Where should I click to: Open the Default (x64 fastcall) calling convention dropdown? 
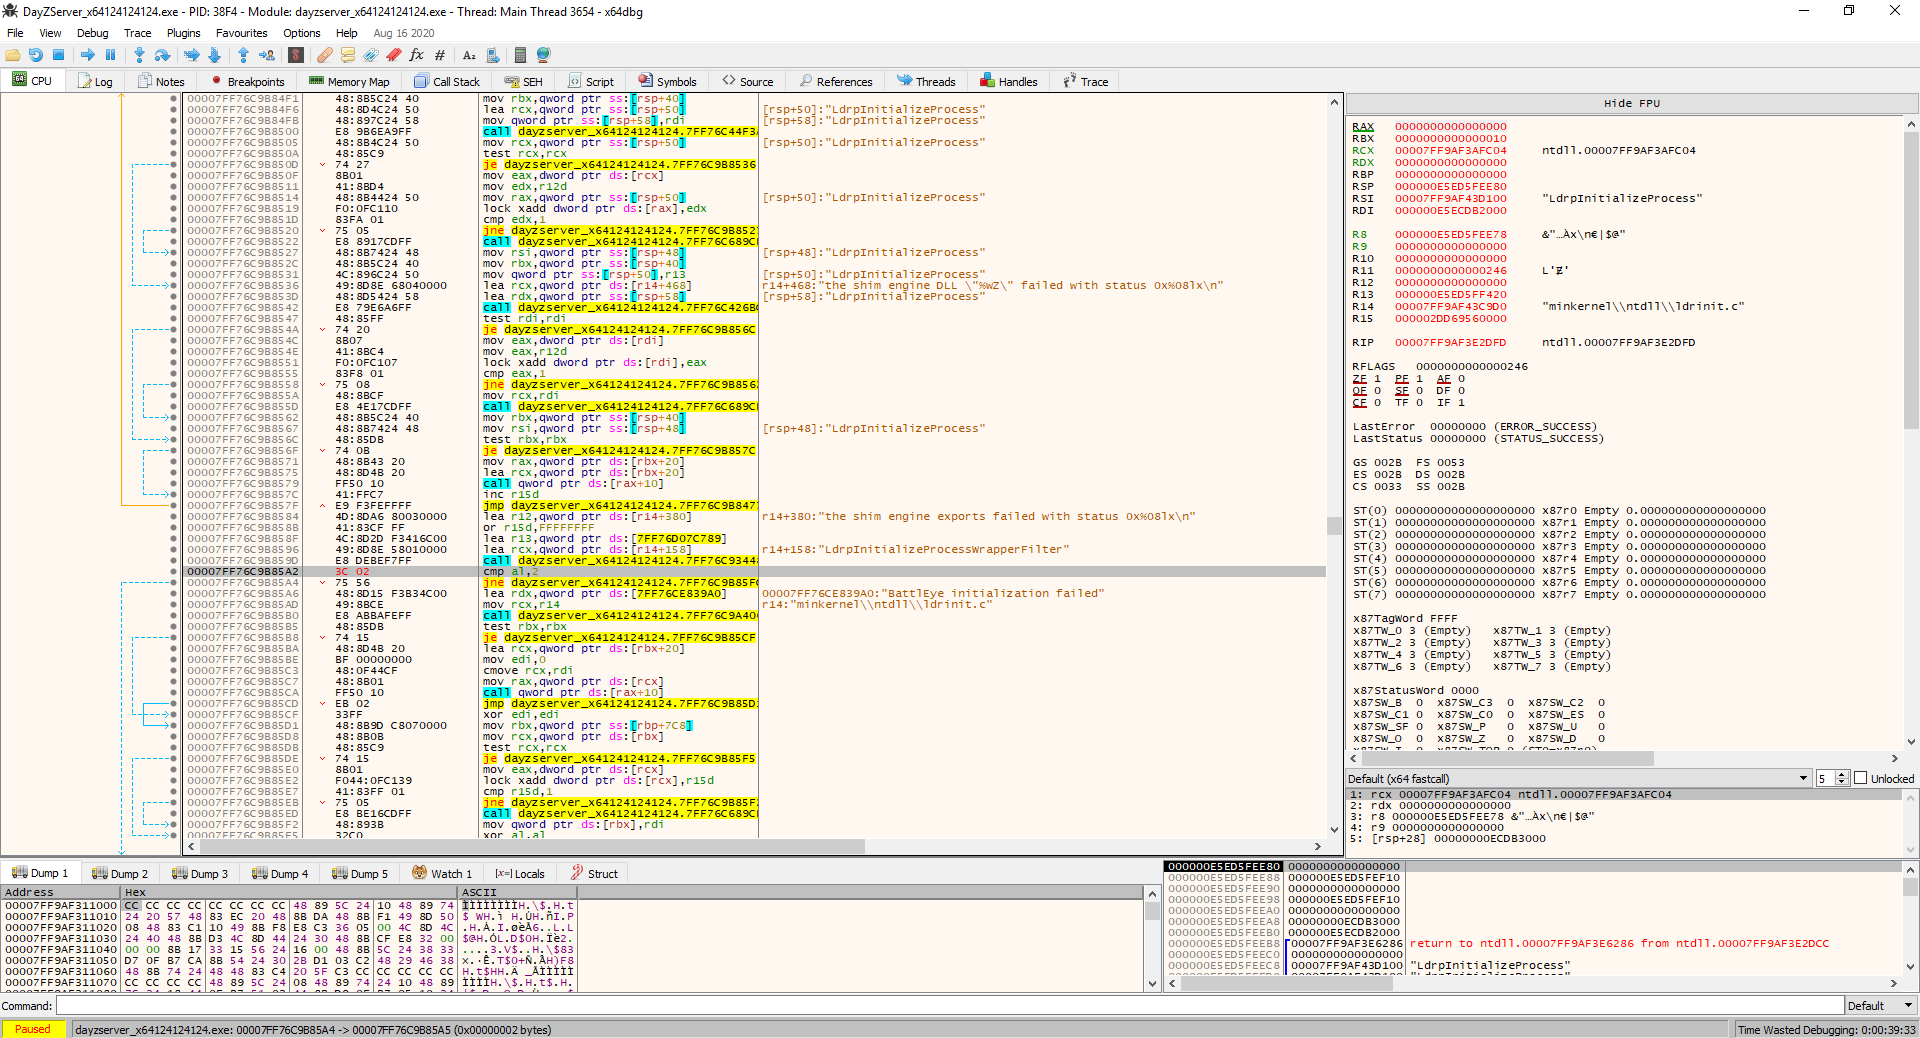pyautogui.click(x=1803, y=778)
